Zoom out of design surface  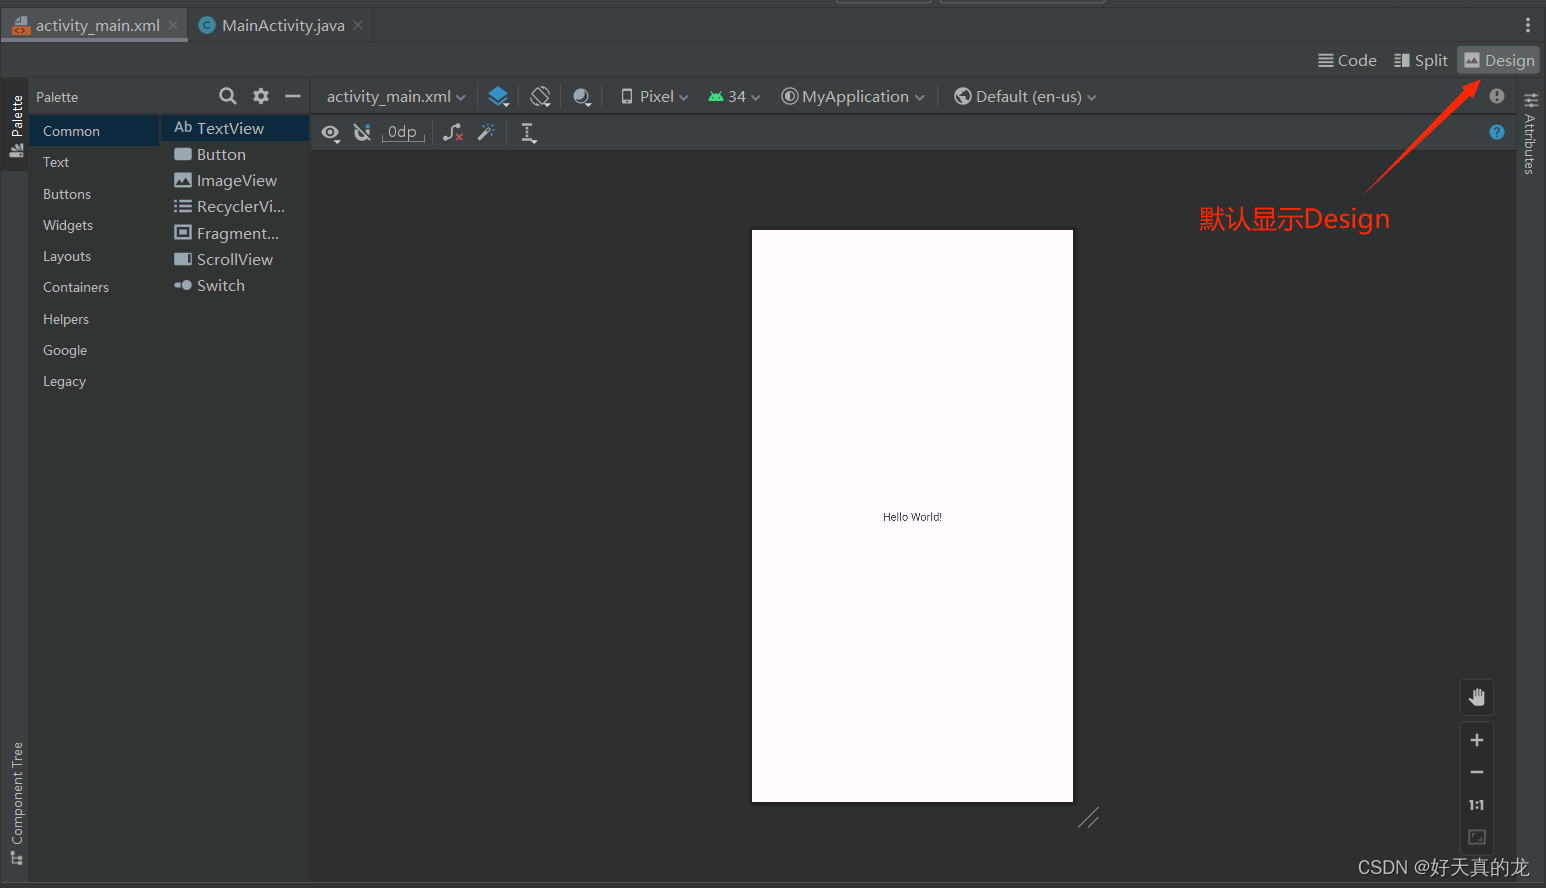point(1477,772)
